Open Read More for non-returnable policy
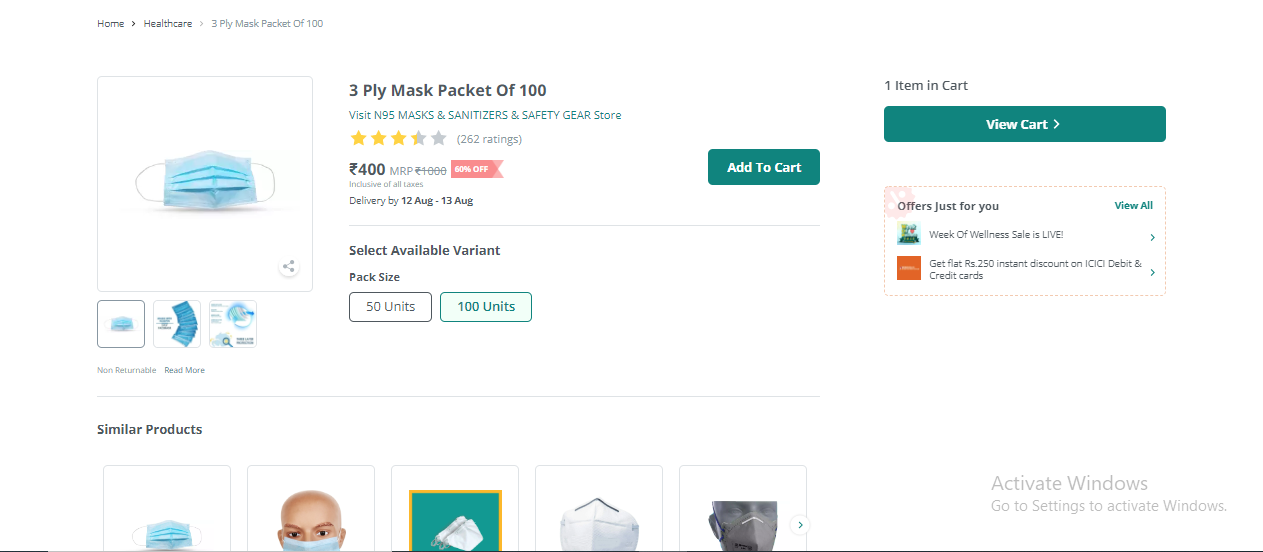This screenshot has height=552, width=1263. [185, 370]
